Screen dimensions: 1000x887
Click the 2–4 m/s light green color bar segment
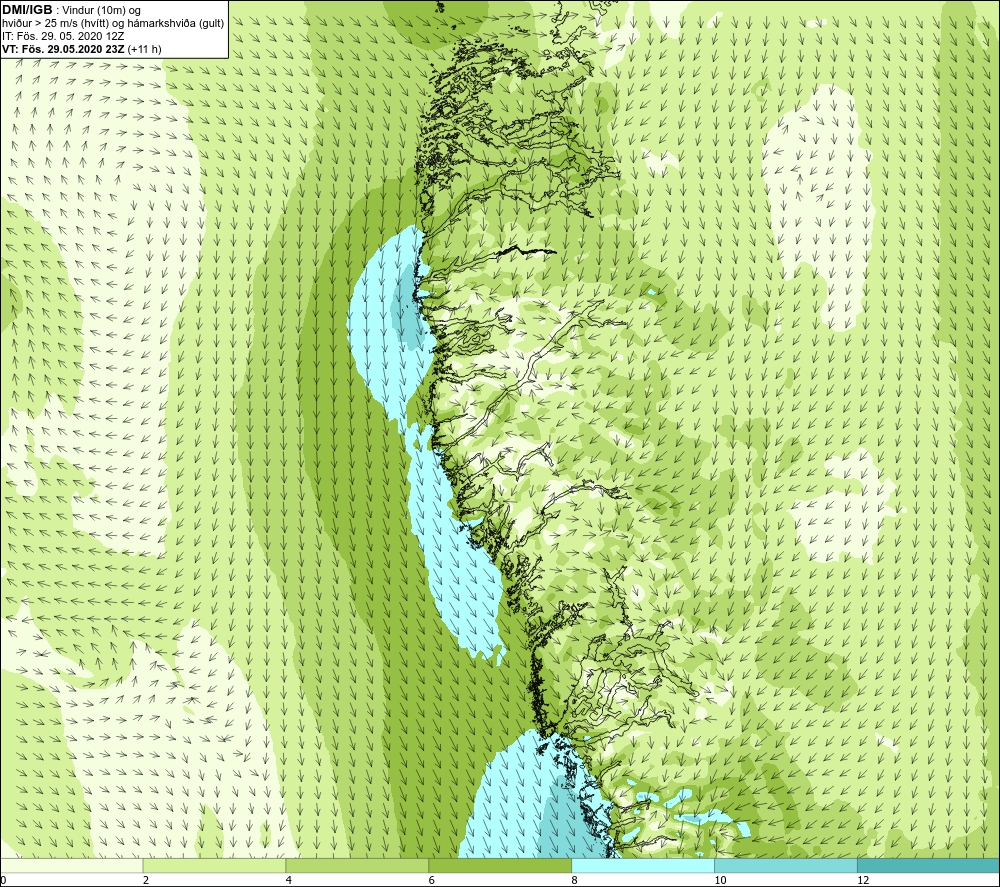pos(214,865)
